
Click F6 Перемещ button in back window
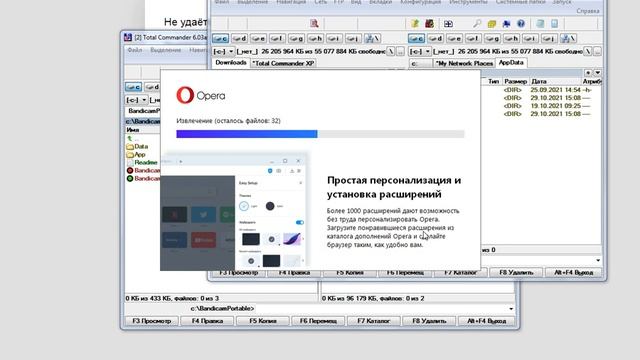(x=318, y=321)
